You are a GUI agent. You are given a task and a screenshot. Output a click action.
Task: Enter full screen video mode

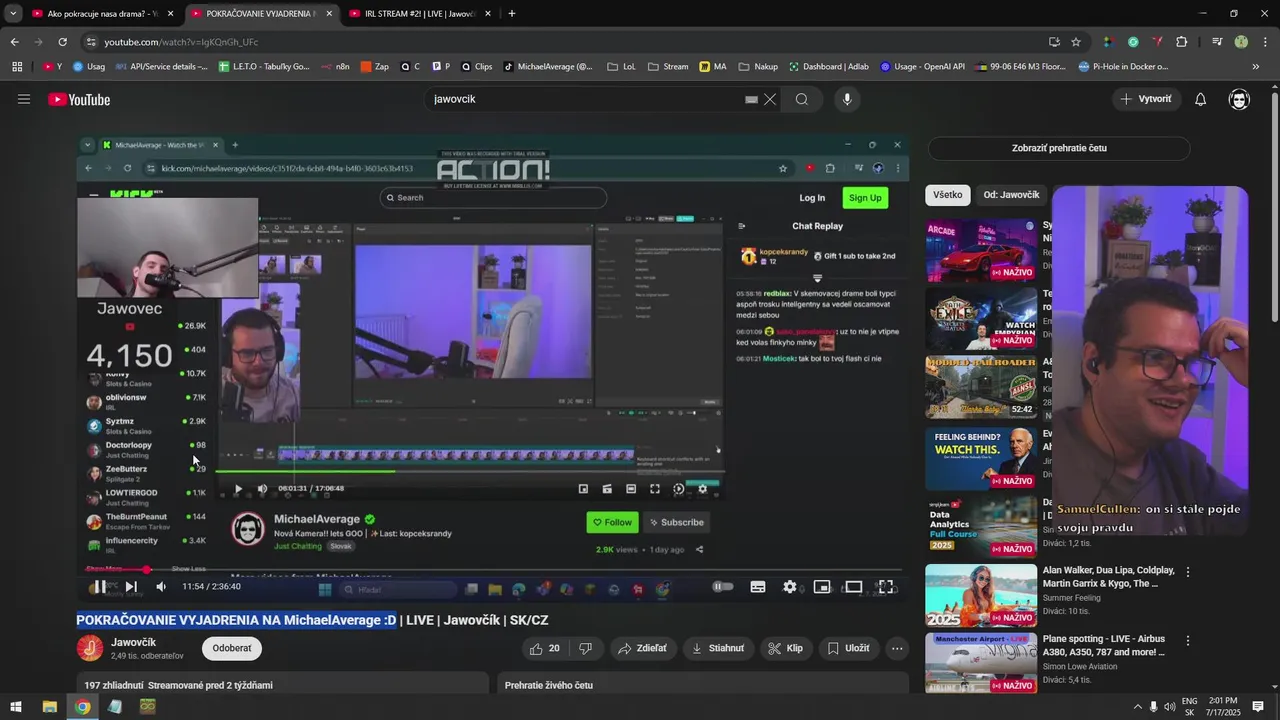click(x=886, y=587)
